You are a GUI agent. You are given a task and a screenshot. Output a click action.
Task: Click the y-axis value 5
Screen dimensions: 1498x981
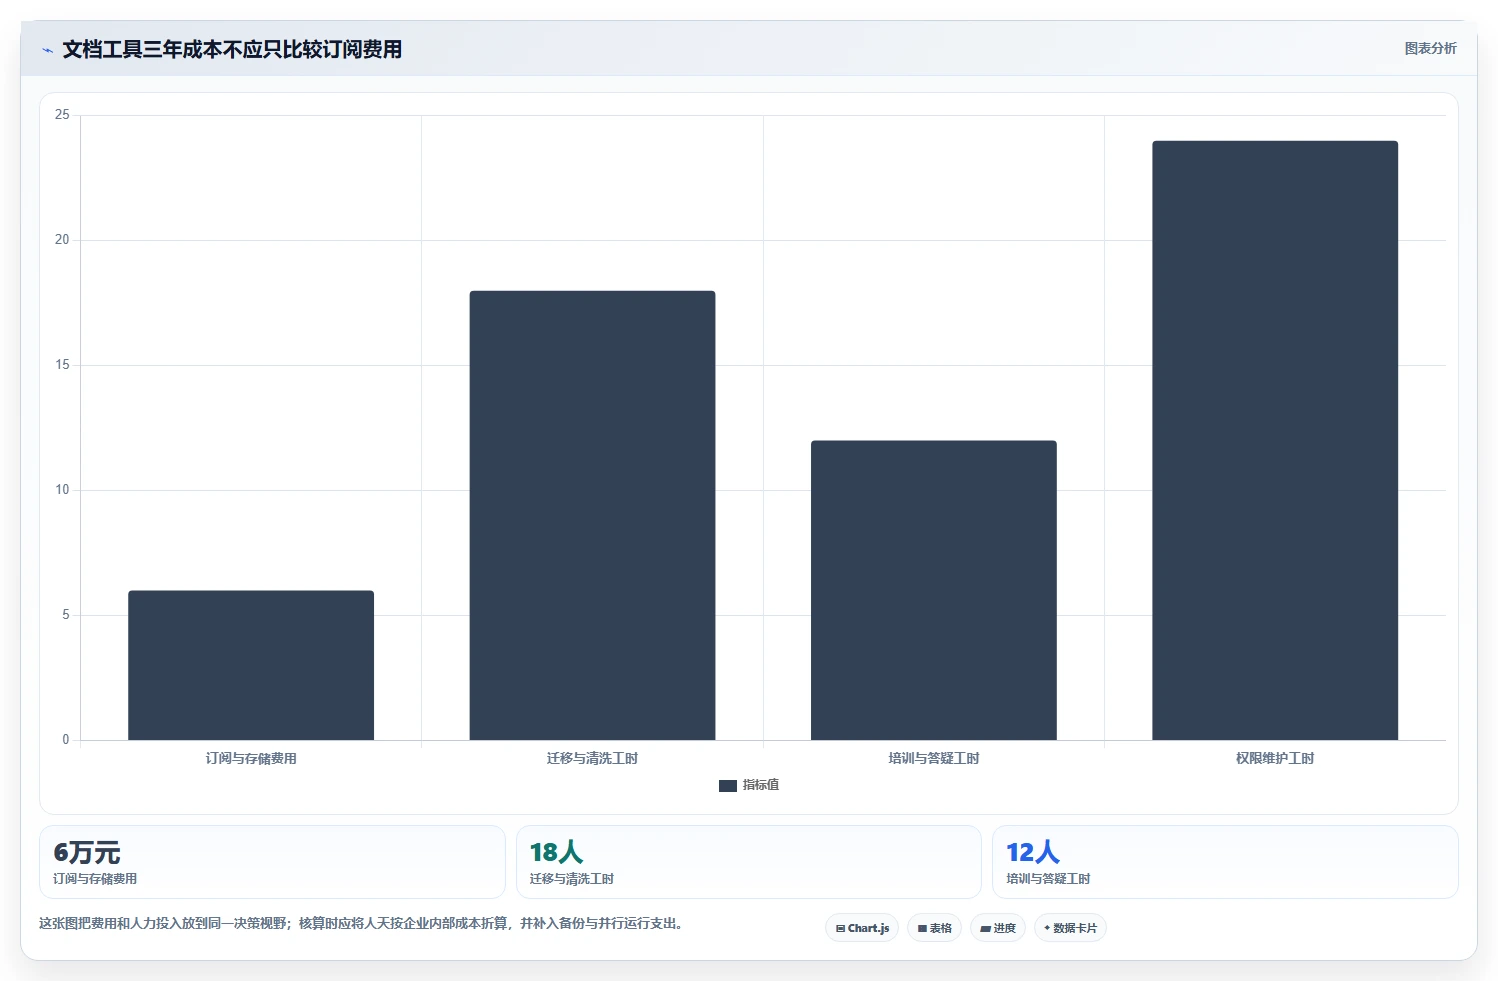pyautogui.click(x=66, y=615)
